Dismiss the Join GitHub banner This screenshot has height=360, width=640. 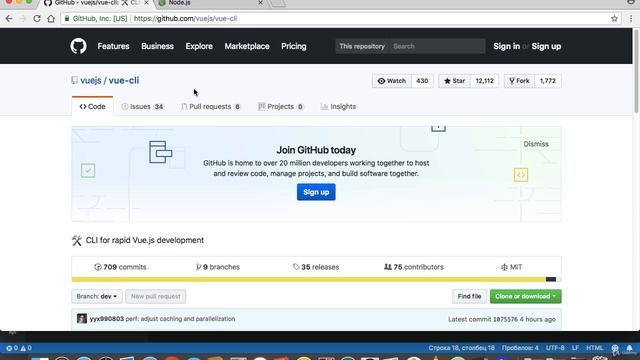click(536, 144)
